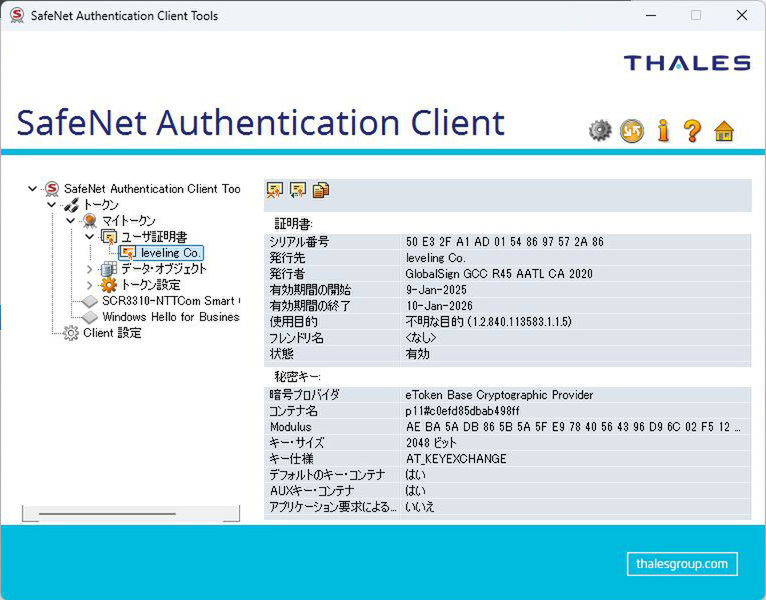The image size is (766, 600).
Task: Open the About information icon
Action: [663, 130]
